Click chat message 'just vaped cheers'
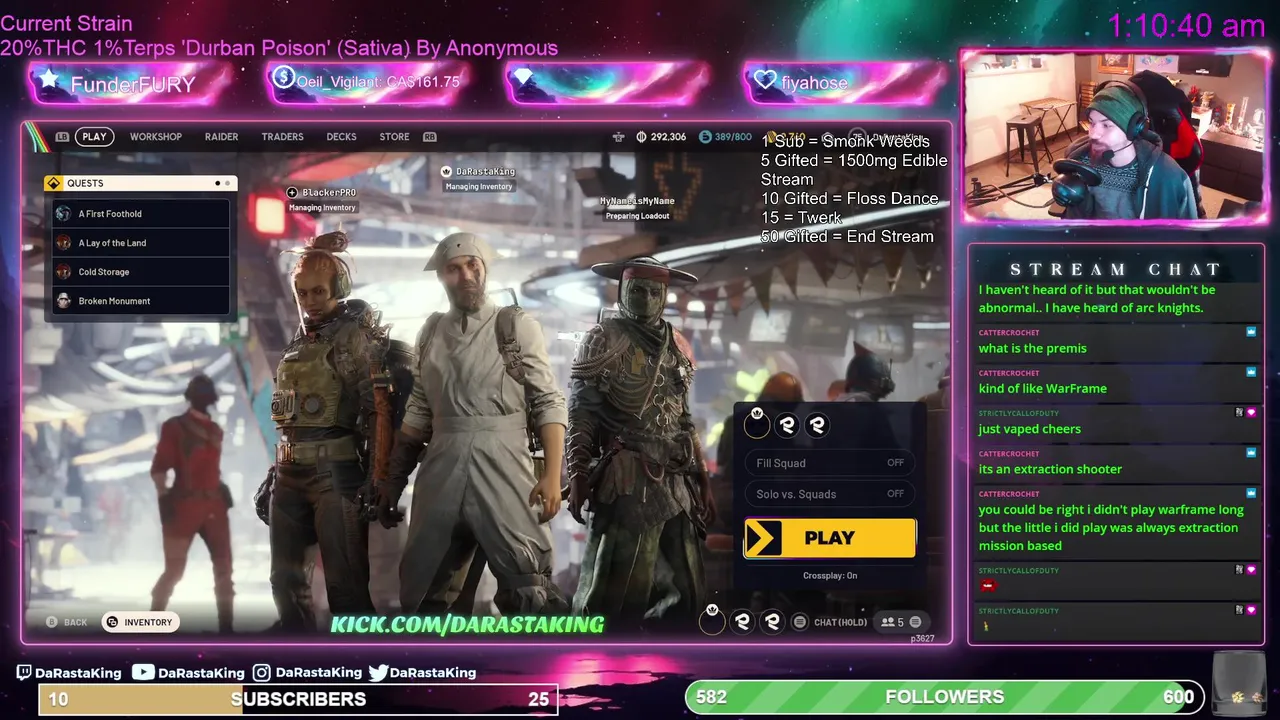Screen dimensions: 1280x720 coord(1029,429)
